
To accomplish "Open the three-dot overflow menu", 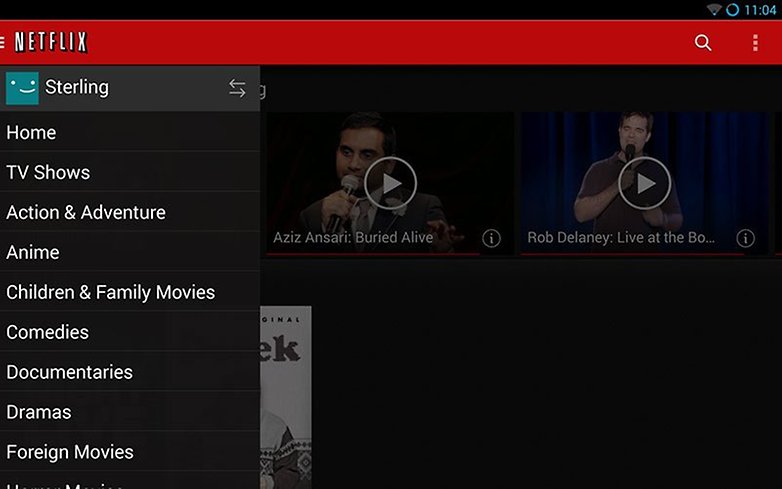I will (x=756, y=43).
